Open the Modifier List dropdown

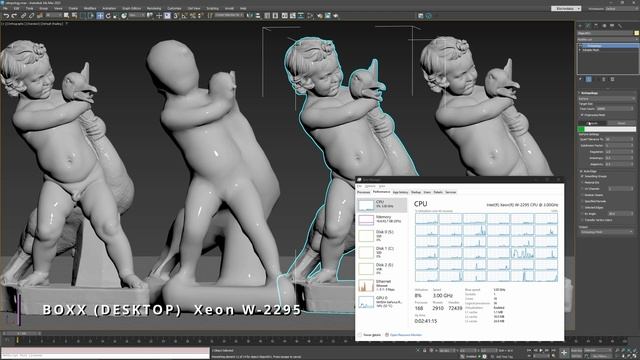[x=607, y=40]
